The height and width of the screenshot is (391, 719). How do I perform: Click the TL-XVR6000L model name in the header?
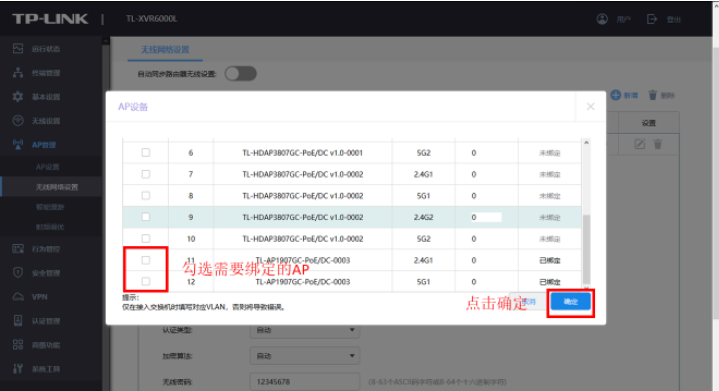click(151, 19)
